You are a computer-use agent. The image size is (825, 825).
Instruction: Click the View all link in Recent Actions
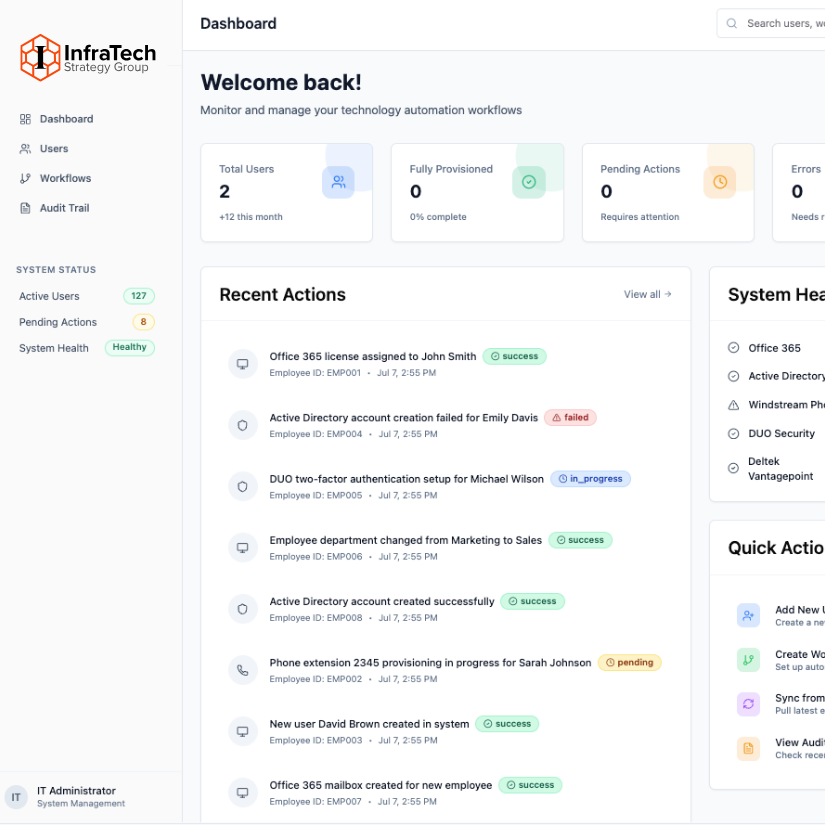647,295
